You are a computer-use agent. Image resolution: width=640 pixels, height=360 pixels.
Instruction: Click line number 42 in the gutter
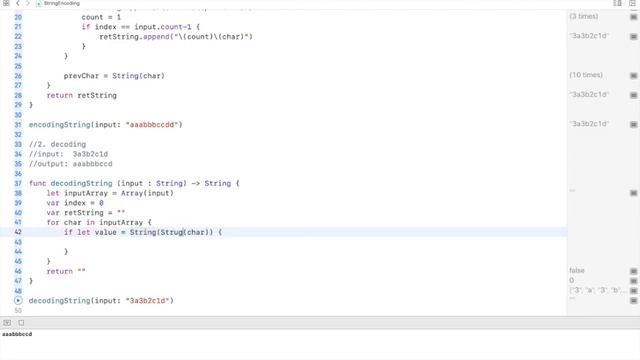click(18, 232)
